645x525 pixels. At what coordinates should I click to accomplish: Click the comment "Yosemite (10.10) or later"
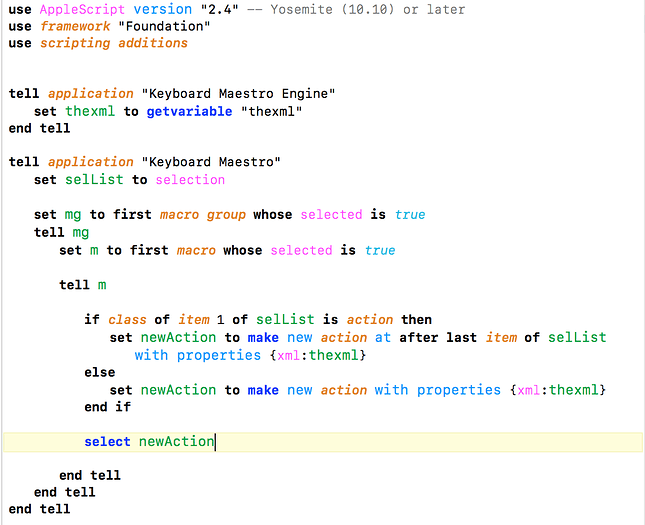click(367, 9)
